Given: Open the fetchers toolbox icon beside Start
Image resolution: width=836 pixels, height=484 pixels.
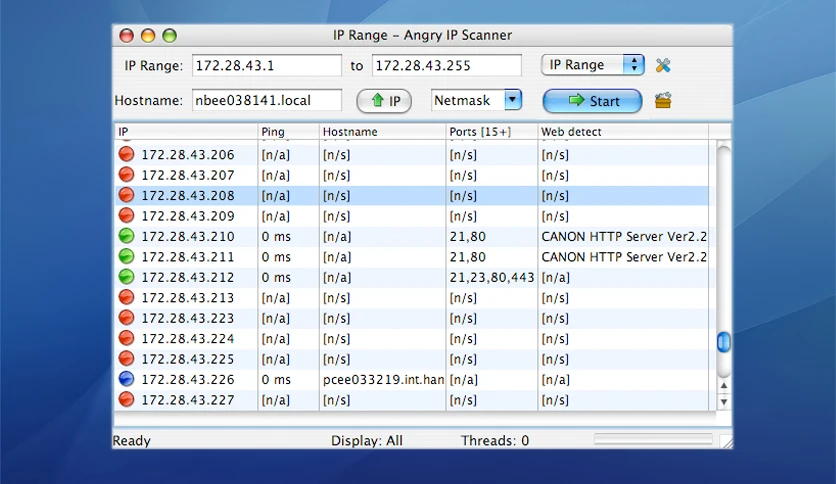Looking at the screenshot, I should click(663, 100).
